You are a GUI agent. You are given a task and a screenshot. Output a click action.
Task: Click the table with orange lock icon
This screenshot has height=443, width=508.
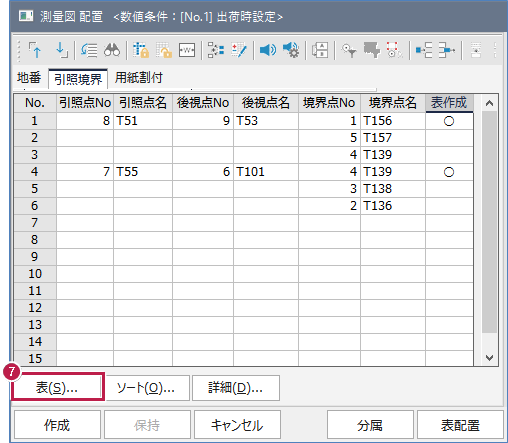point(141,50)
